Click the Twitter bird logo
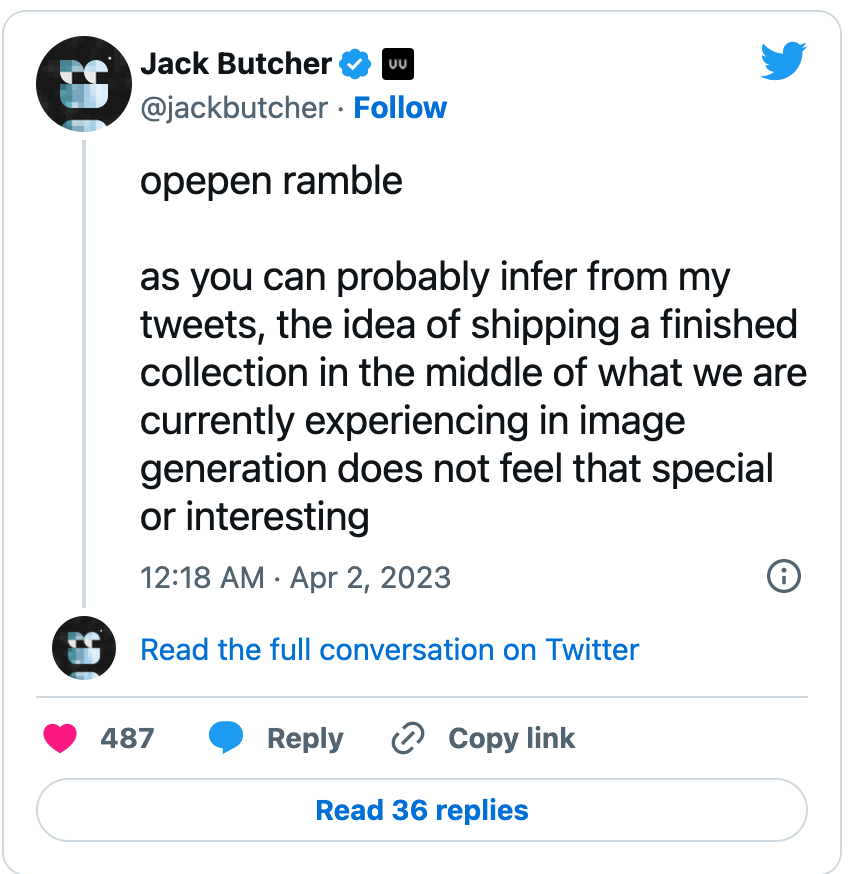848x874 pixels. pos(783,60)
